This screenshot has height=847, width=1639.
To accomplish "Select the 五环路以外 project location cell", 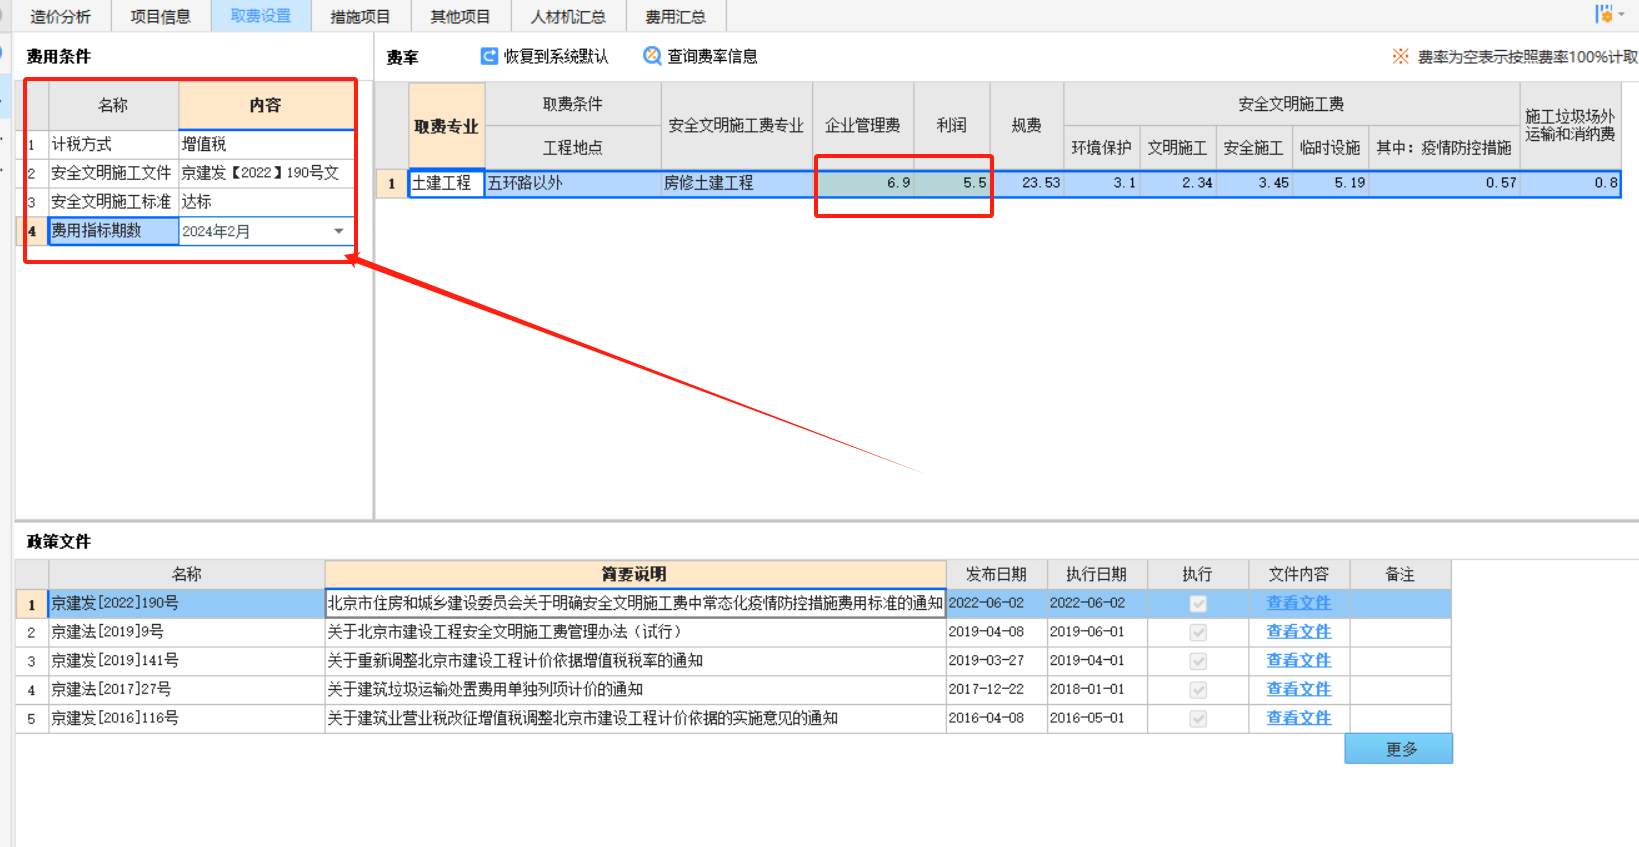I will (573, 183).
